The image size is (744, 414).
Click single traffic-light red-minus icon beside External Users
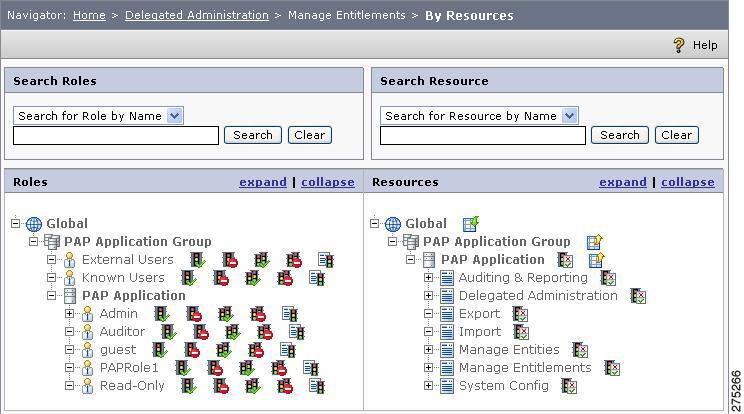230,260
